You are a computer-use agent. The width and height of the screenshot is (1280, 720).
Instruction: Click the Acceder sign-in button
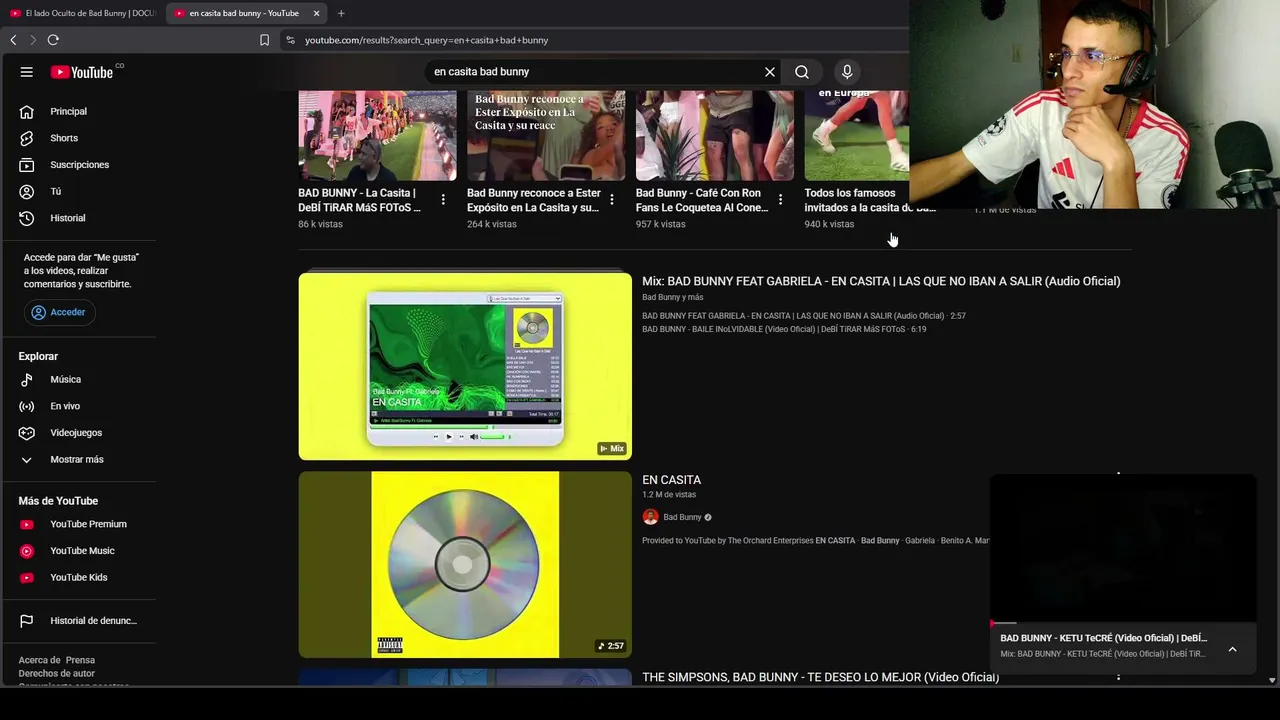(x=58, y=312)
